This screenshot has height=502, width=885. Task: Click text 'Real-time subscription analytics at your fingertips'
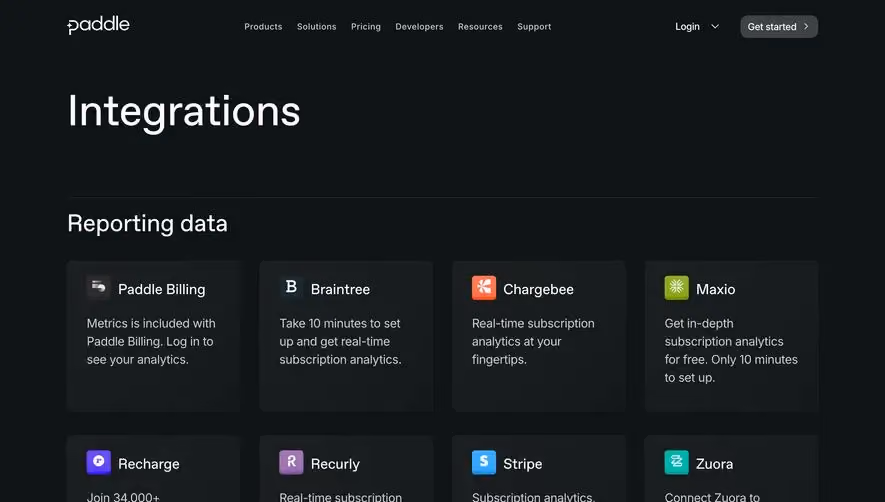click(533, 341)
